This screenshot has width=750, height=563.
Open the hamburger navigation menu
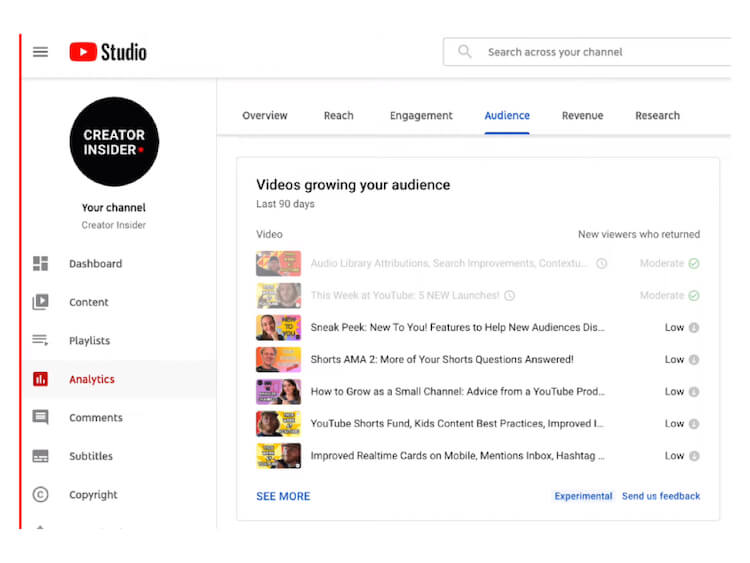pyautogui.click(x=40, y=52)
